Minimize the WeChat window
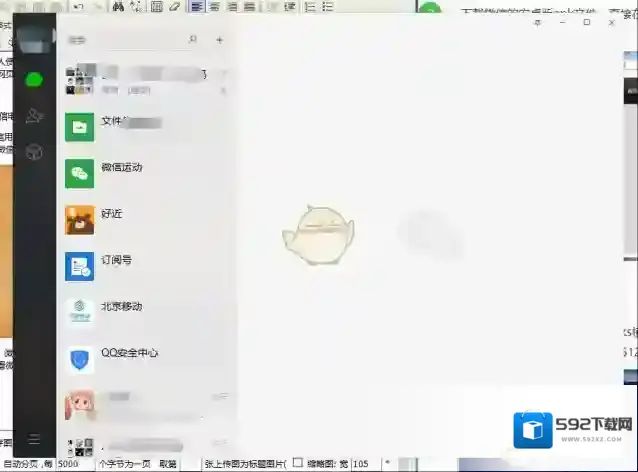Image resolution: width=638 pixels, height=472 pixels. pos(562,23)
